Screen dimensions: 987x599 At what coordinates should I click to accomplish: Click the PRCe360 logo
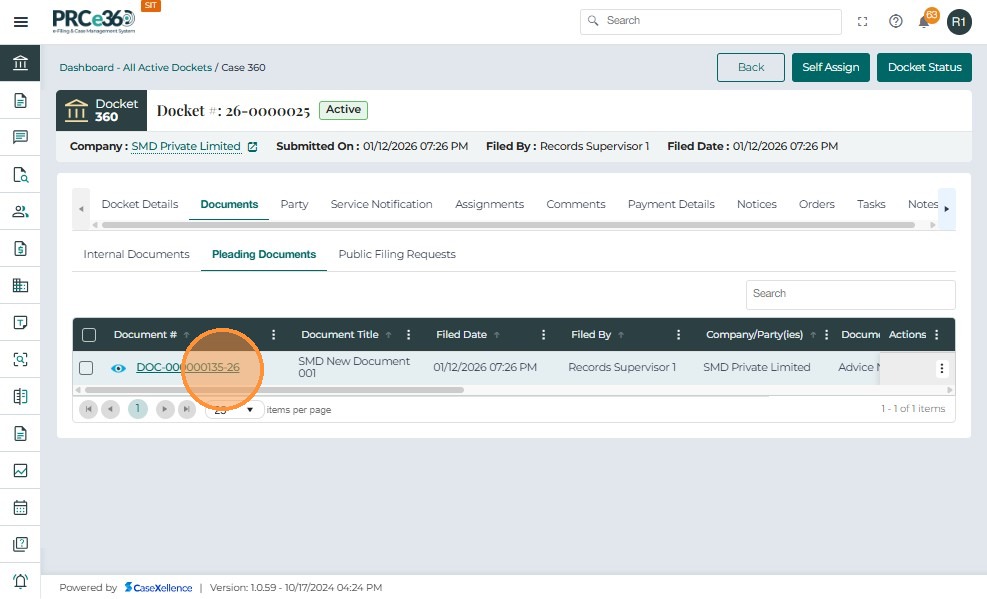click(93, 21)
